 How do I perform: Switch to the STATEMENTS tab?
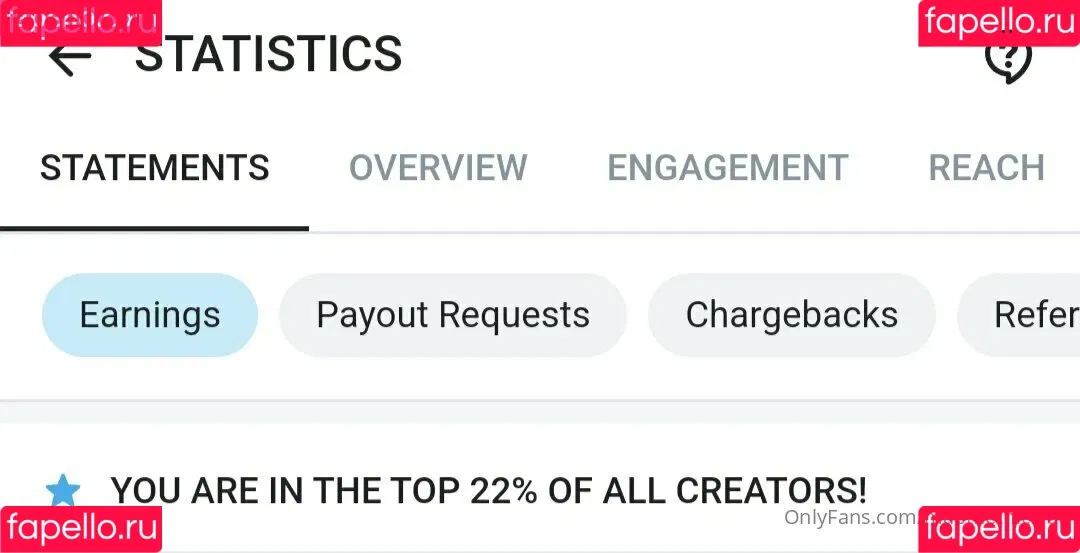click(154, 167)
